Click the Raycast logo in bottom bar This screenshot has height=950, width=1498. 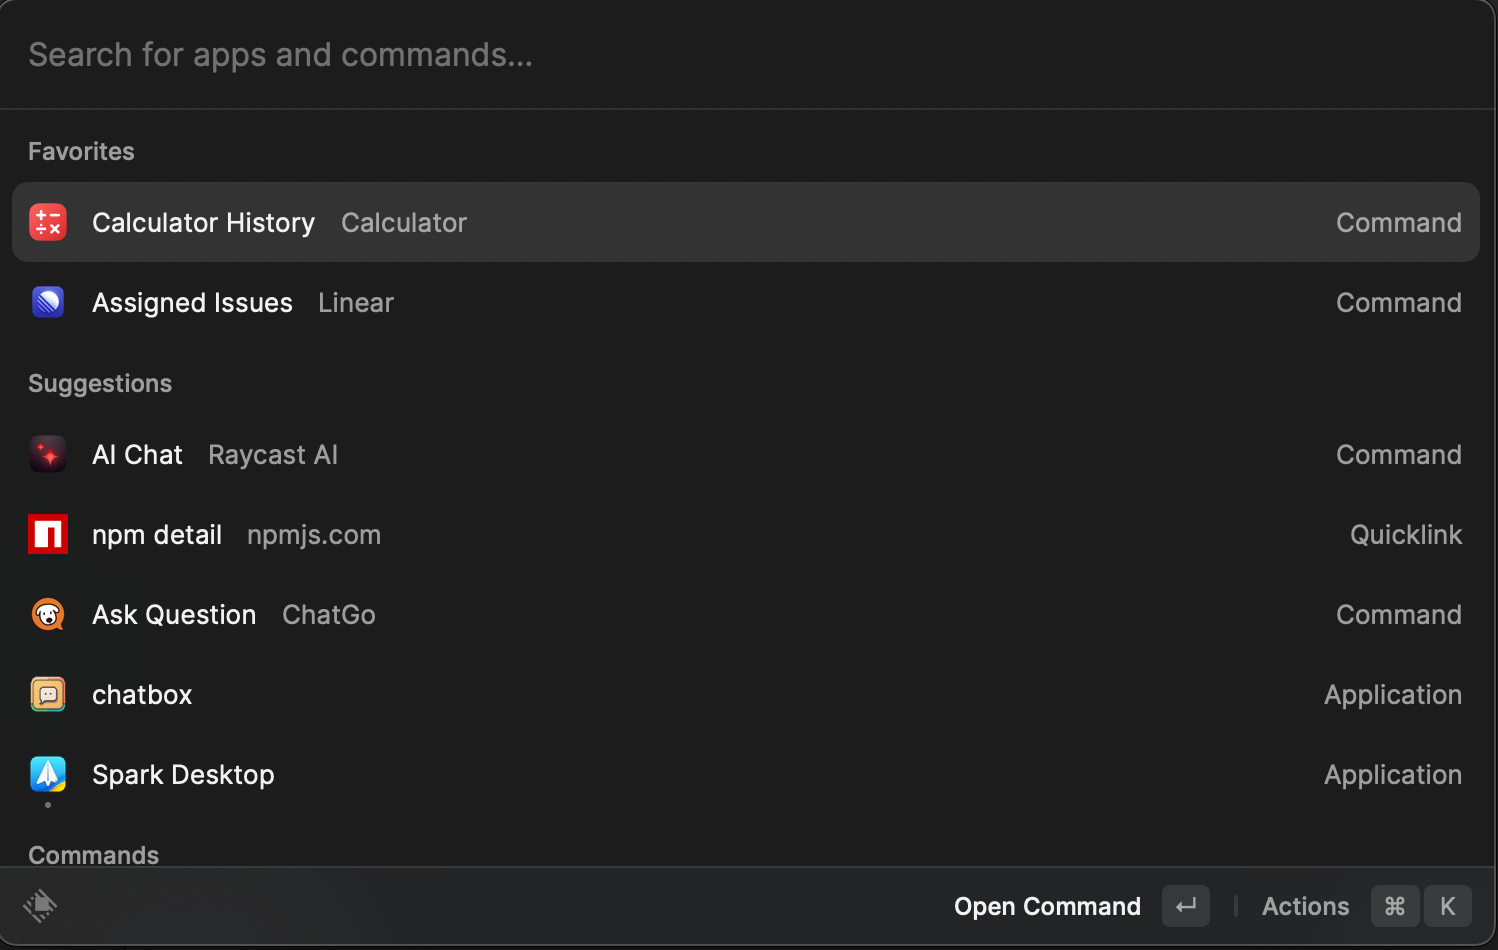(x=40, y=906)
